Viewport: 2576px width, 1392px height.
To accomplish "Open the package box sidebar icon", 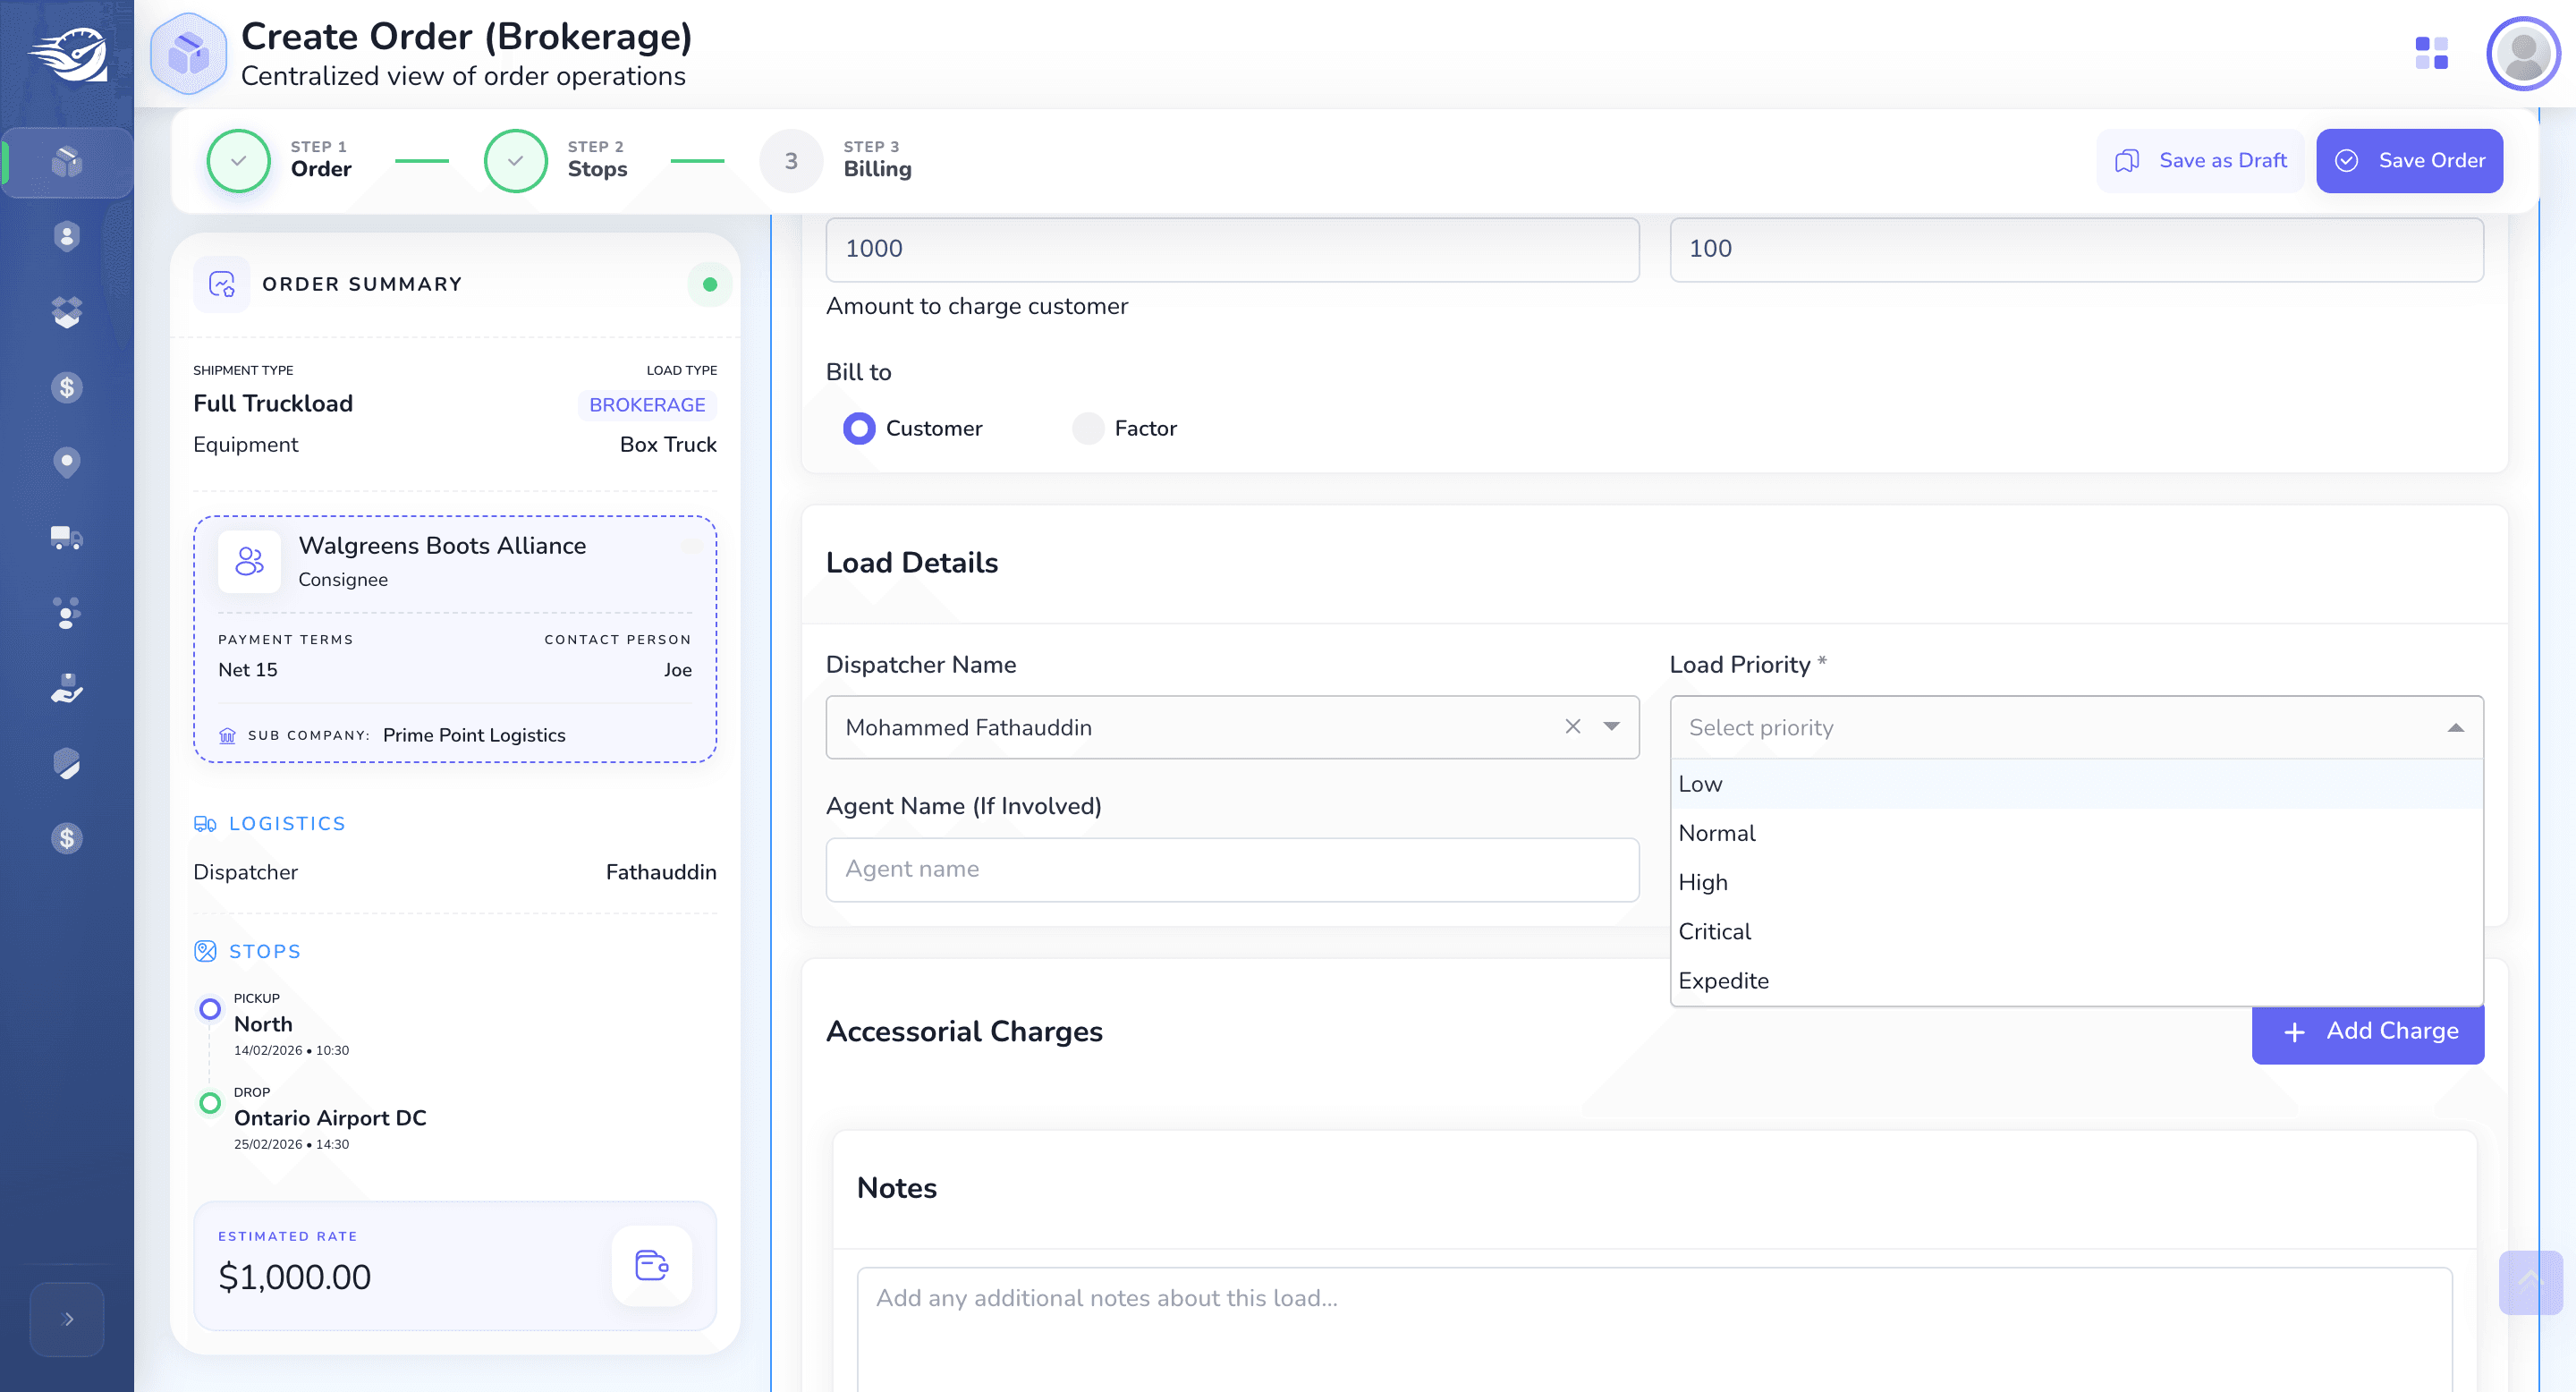I will [66, 161].
